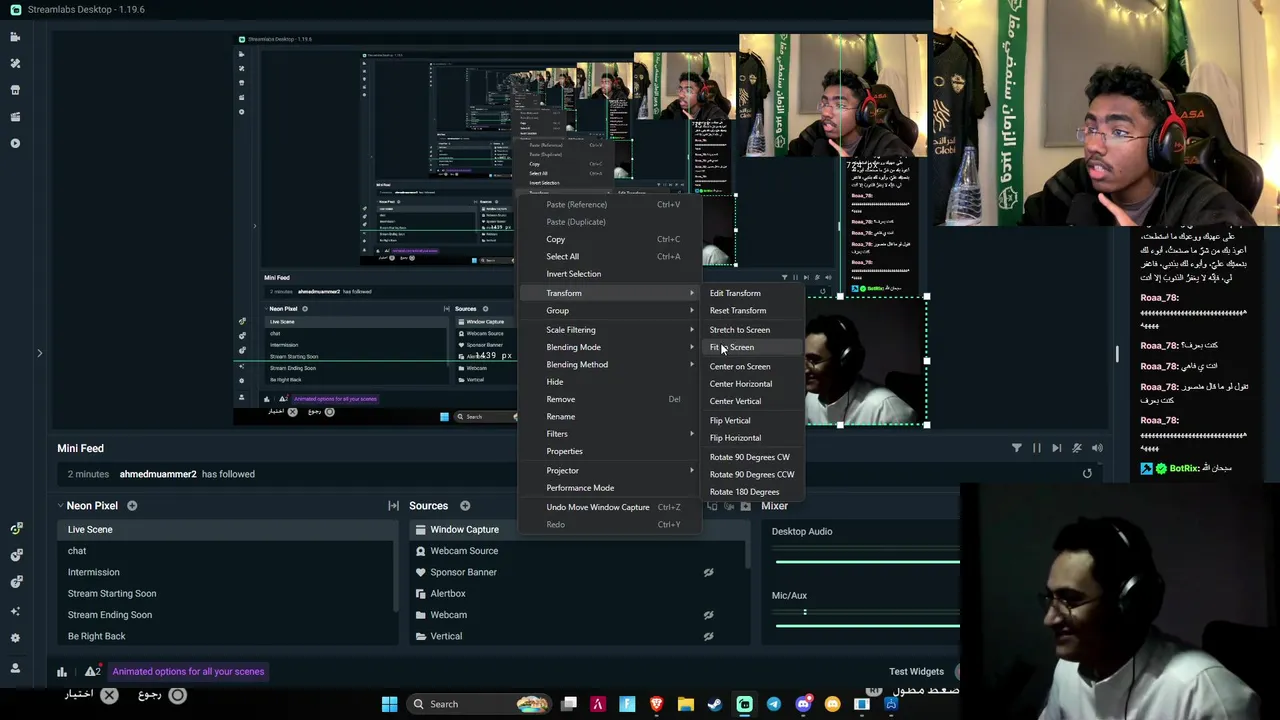The height and width of the screenshot is (720, 1280).
Task: Refresh the ahmedmuammer2 follow event
Action: pyautogui.click(x=1087, y=474)
